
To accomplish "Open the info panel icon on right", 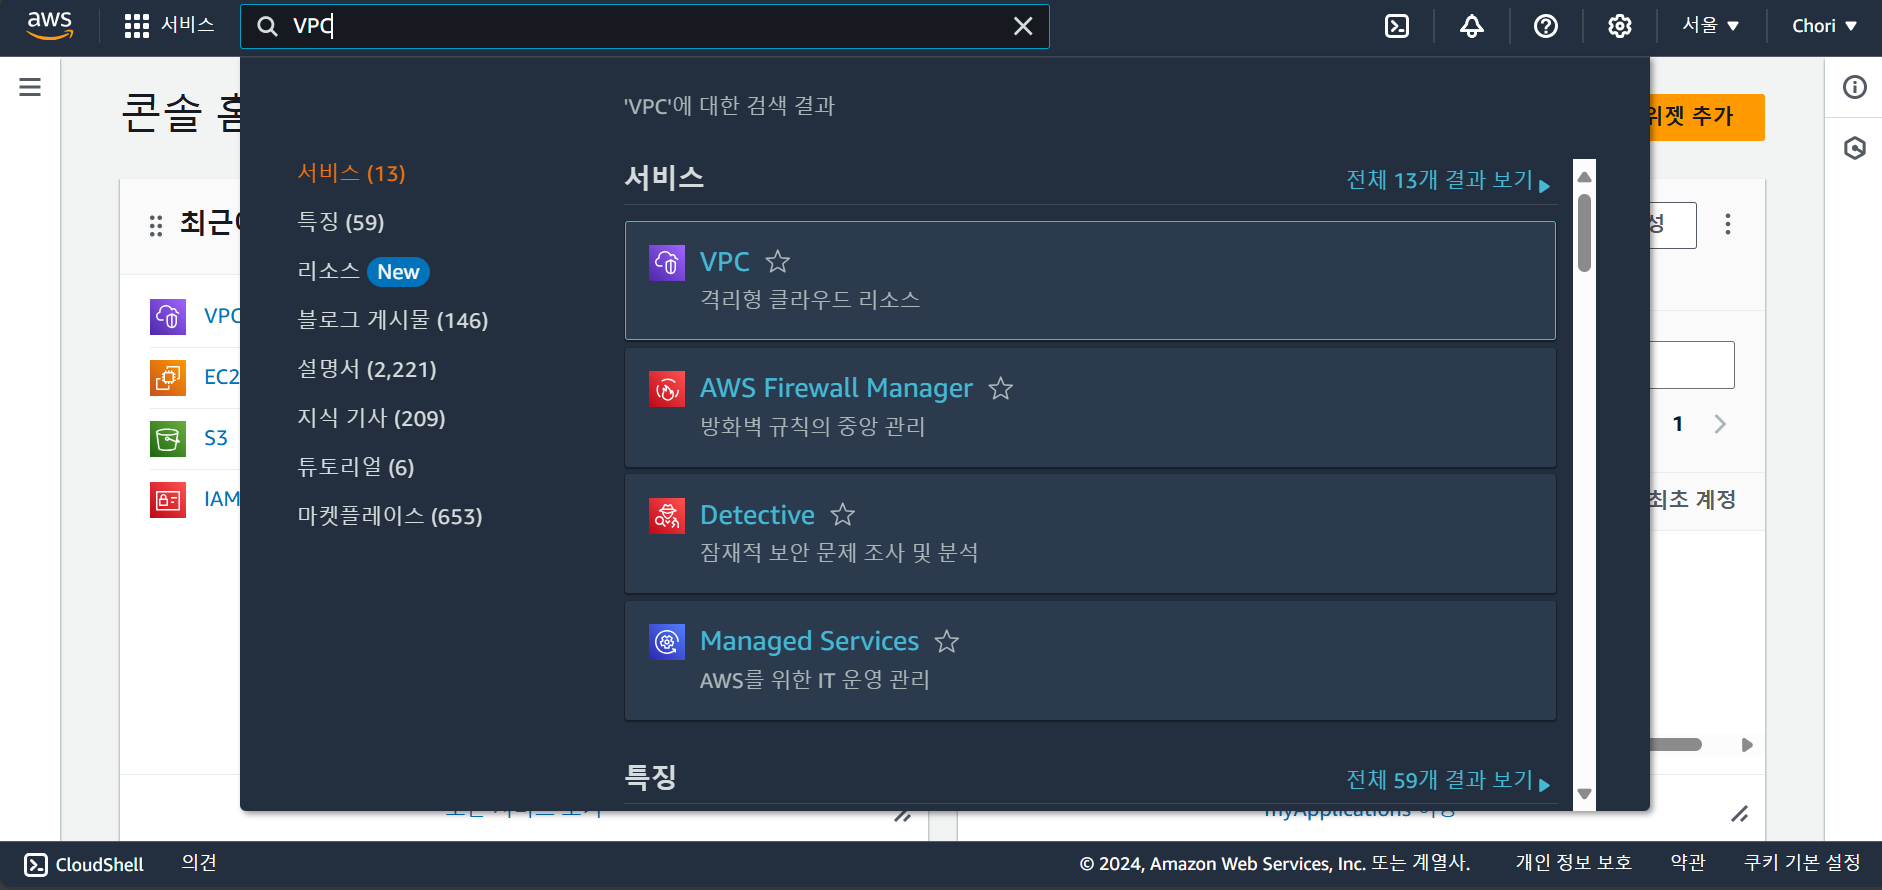I will pyautogui.click(x=1855, y=87).
